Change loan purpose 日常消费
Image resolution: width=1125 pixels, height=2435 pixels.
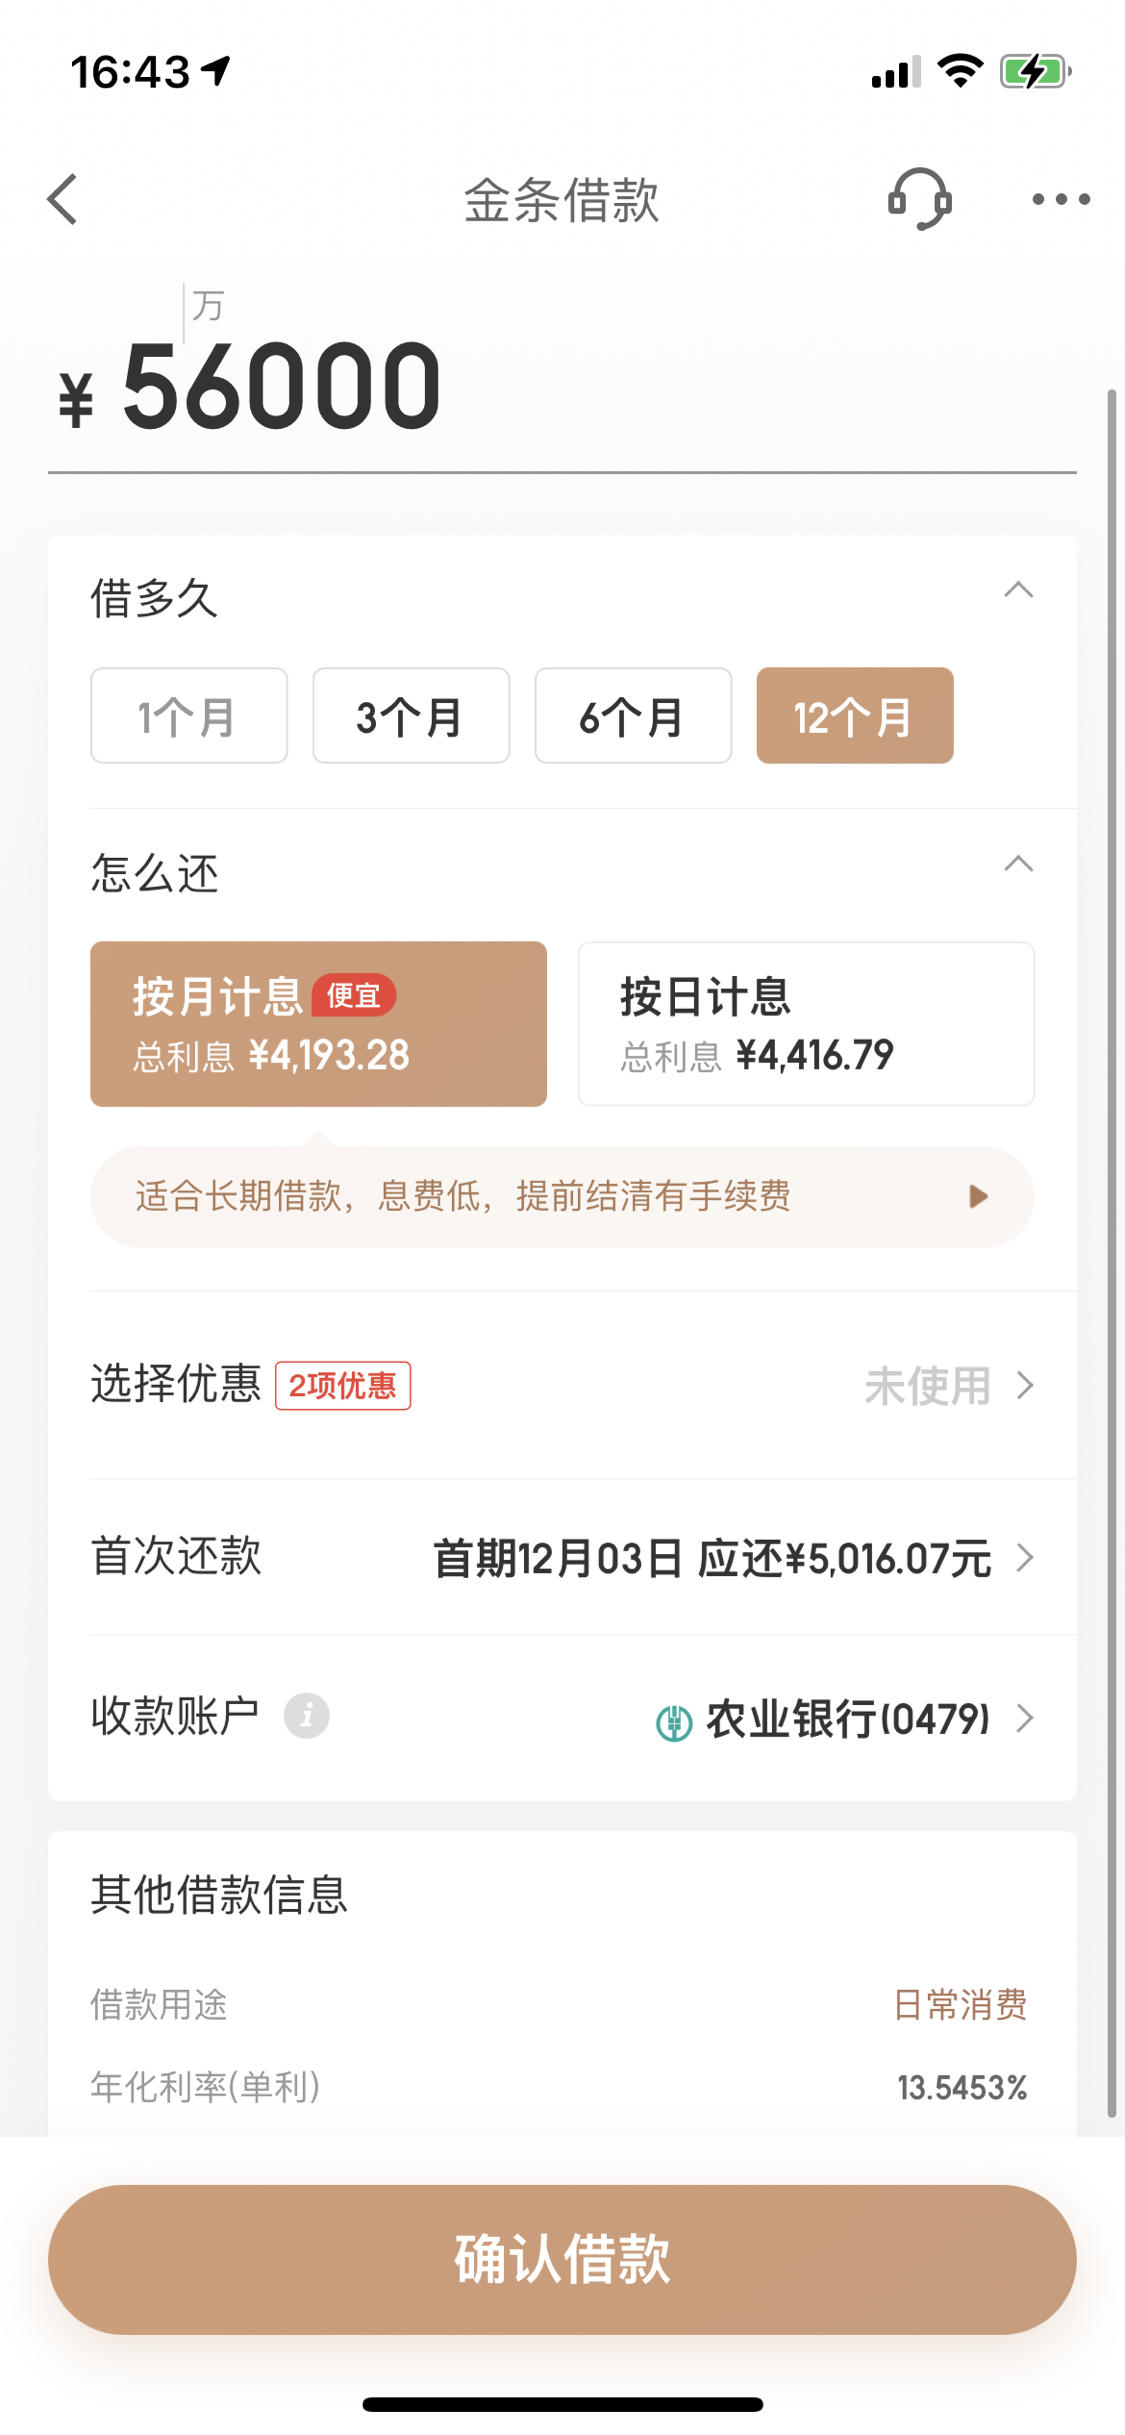tap(960, 2004)
